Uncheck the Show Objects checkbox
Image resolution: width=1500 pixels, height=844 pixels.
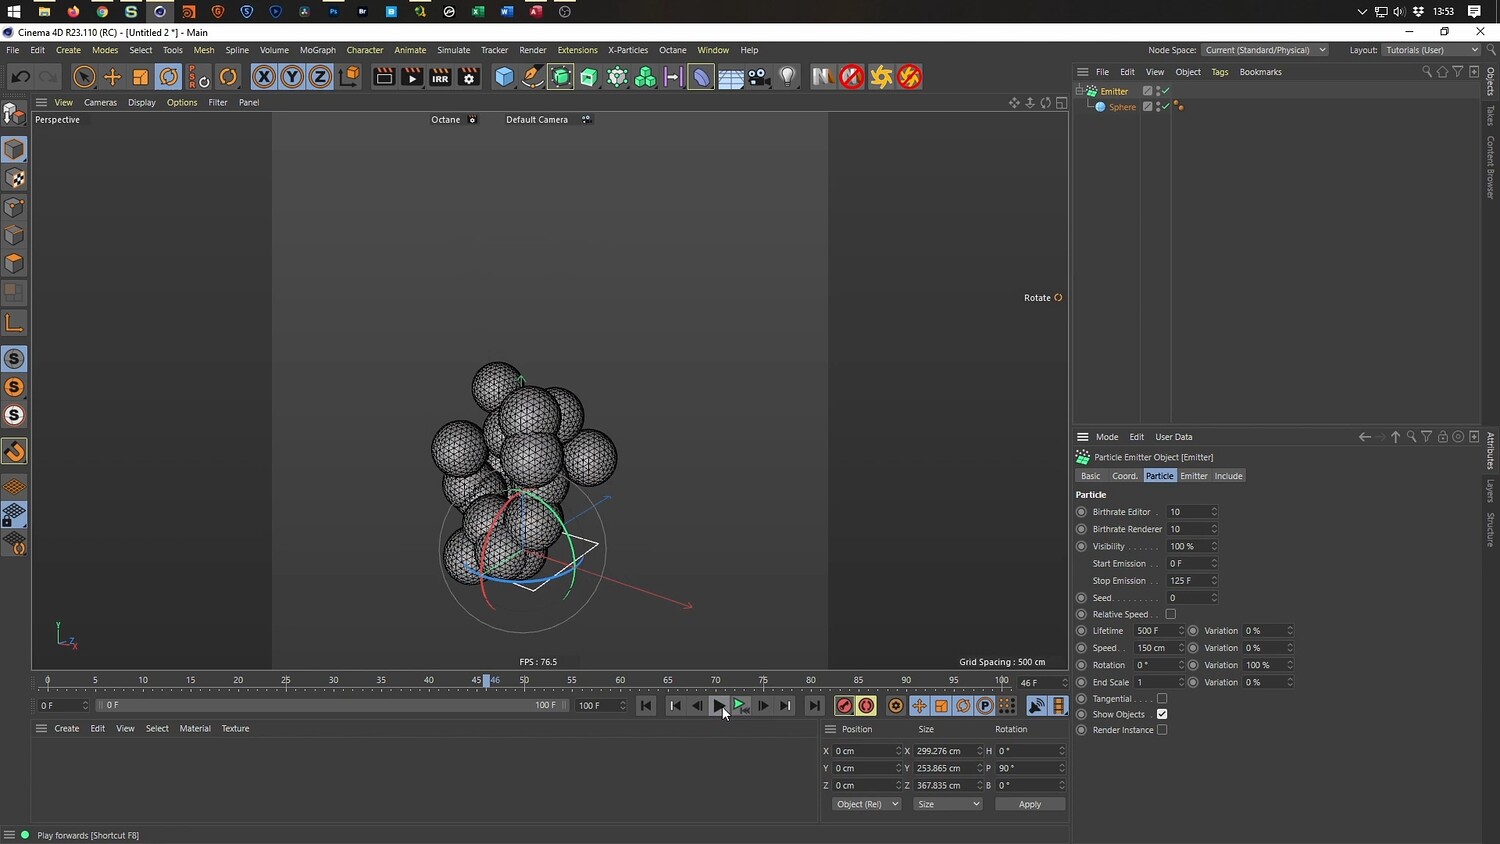pos(1162,714)
